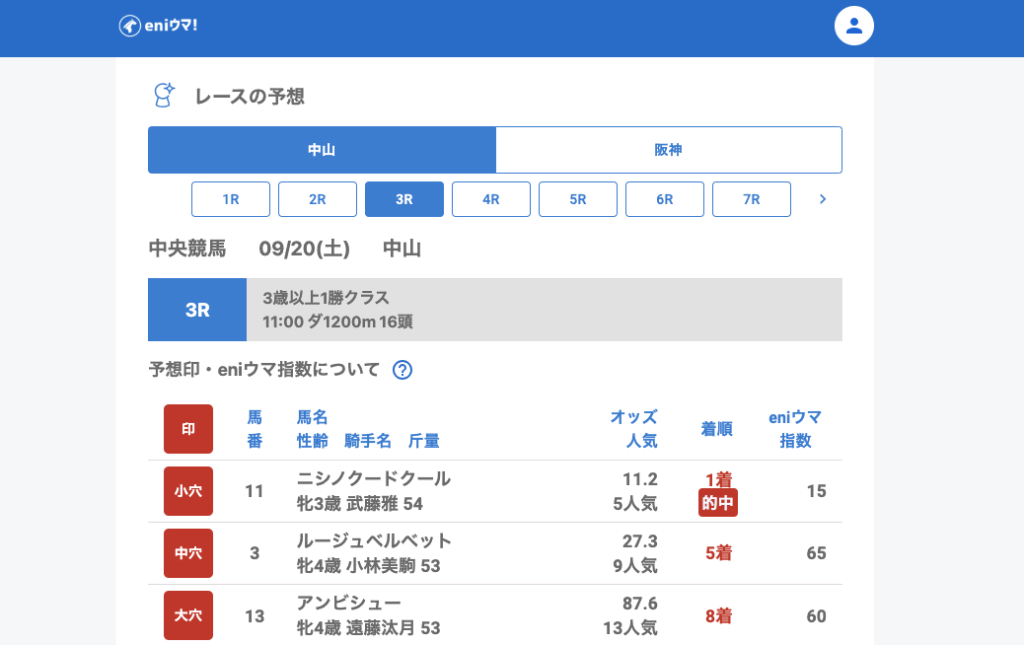
Task: Switch to the 中山 racecourse tab
Action: (321, 150)
